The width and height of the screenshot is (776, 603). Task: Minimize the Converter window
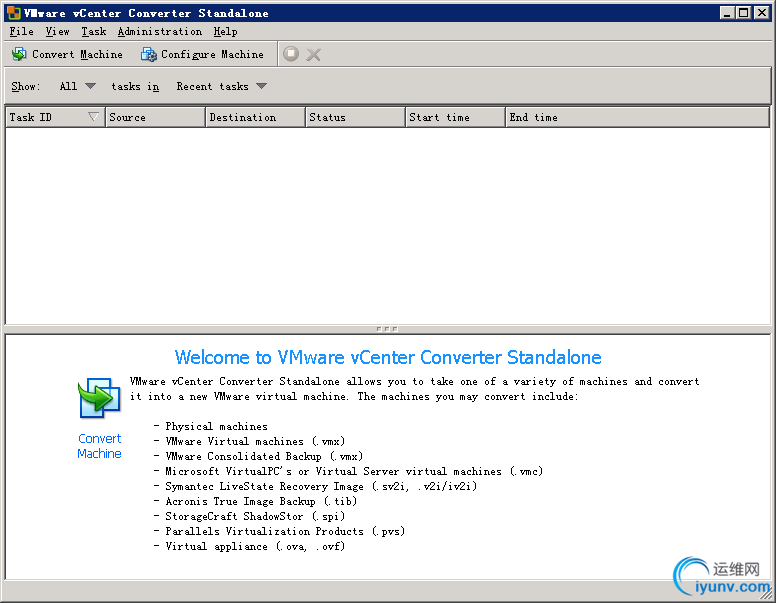point(727,13)
